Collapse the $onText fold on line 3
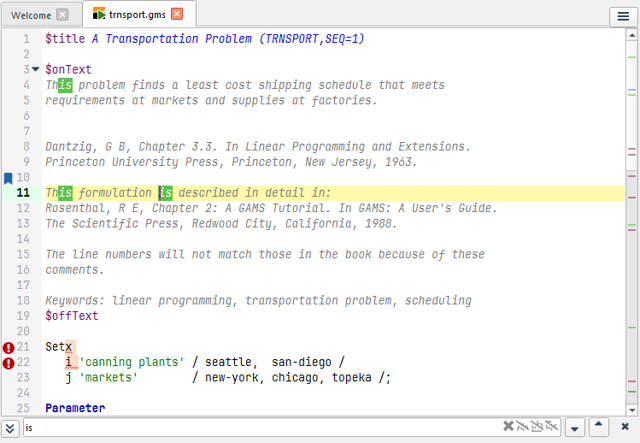The image size is (640, 443). (36, 69)
